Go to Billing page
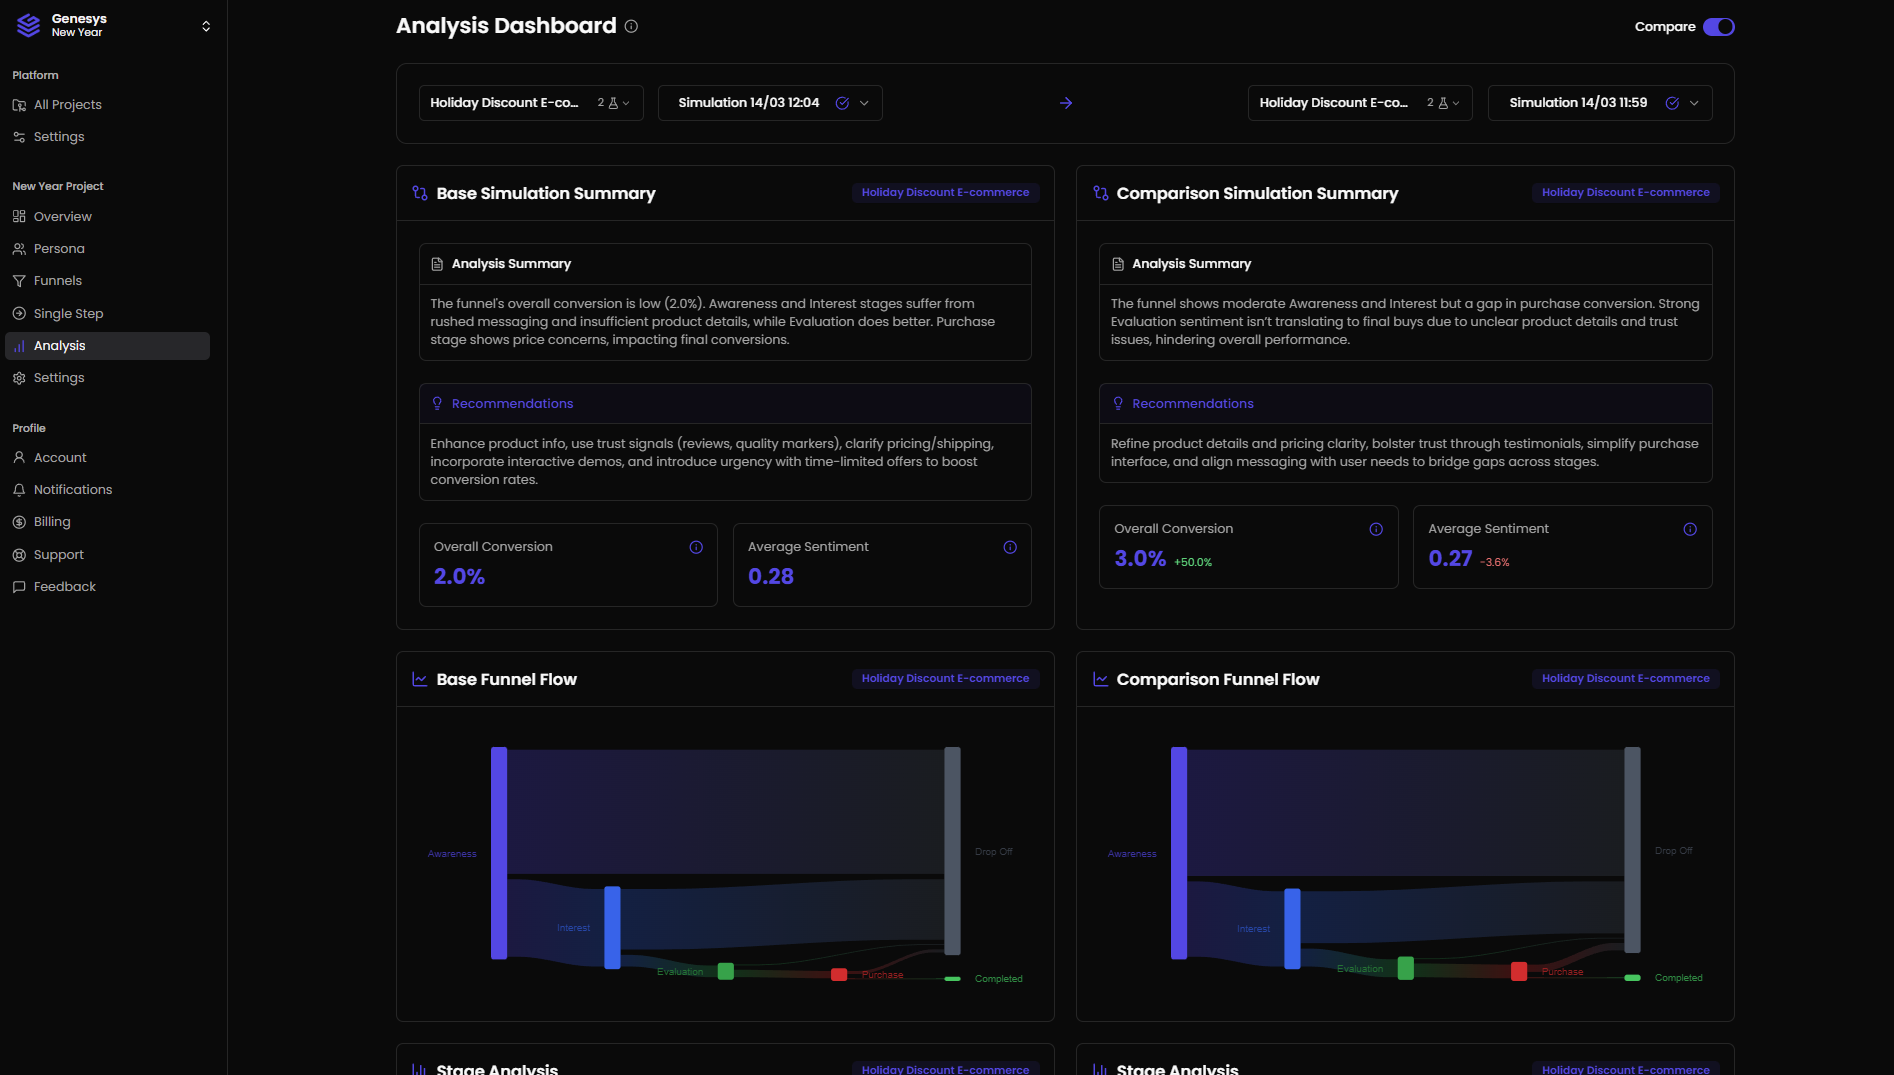1894x1075 pixels. pos(107,522)
